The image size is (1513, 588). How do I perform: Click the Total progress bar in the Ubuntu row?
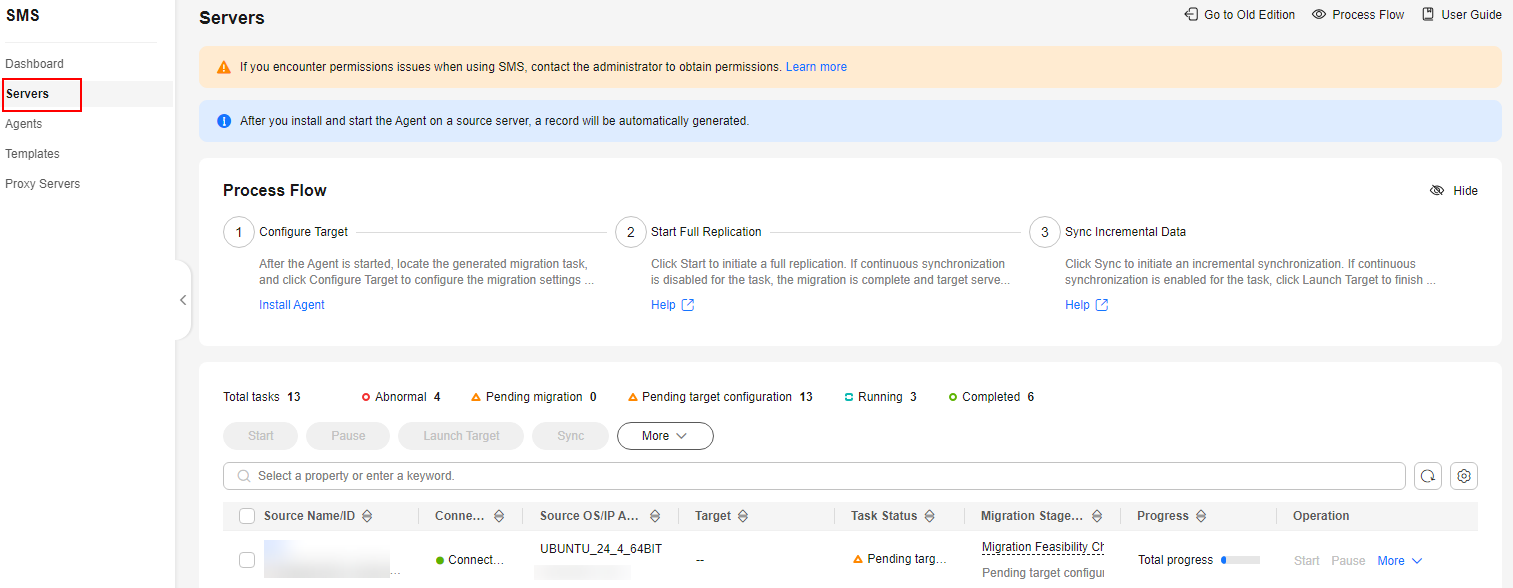coord(1240,560)
